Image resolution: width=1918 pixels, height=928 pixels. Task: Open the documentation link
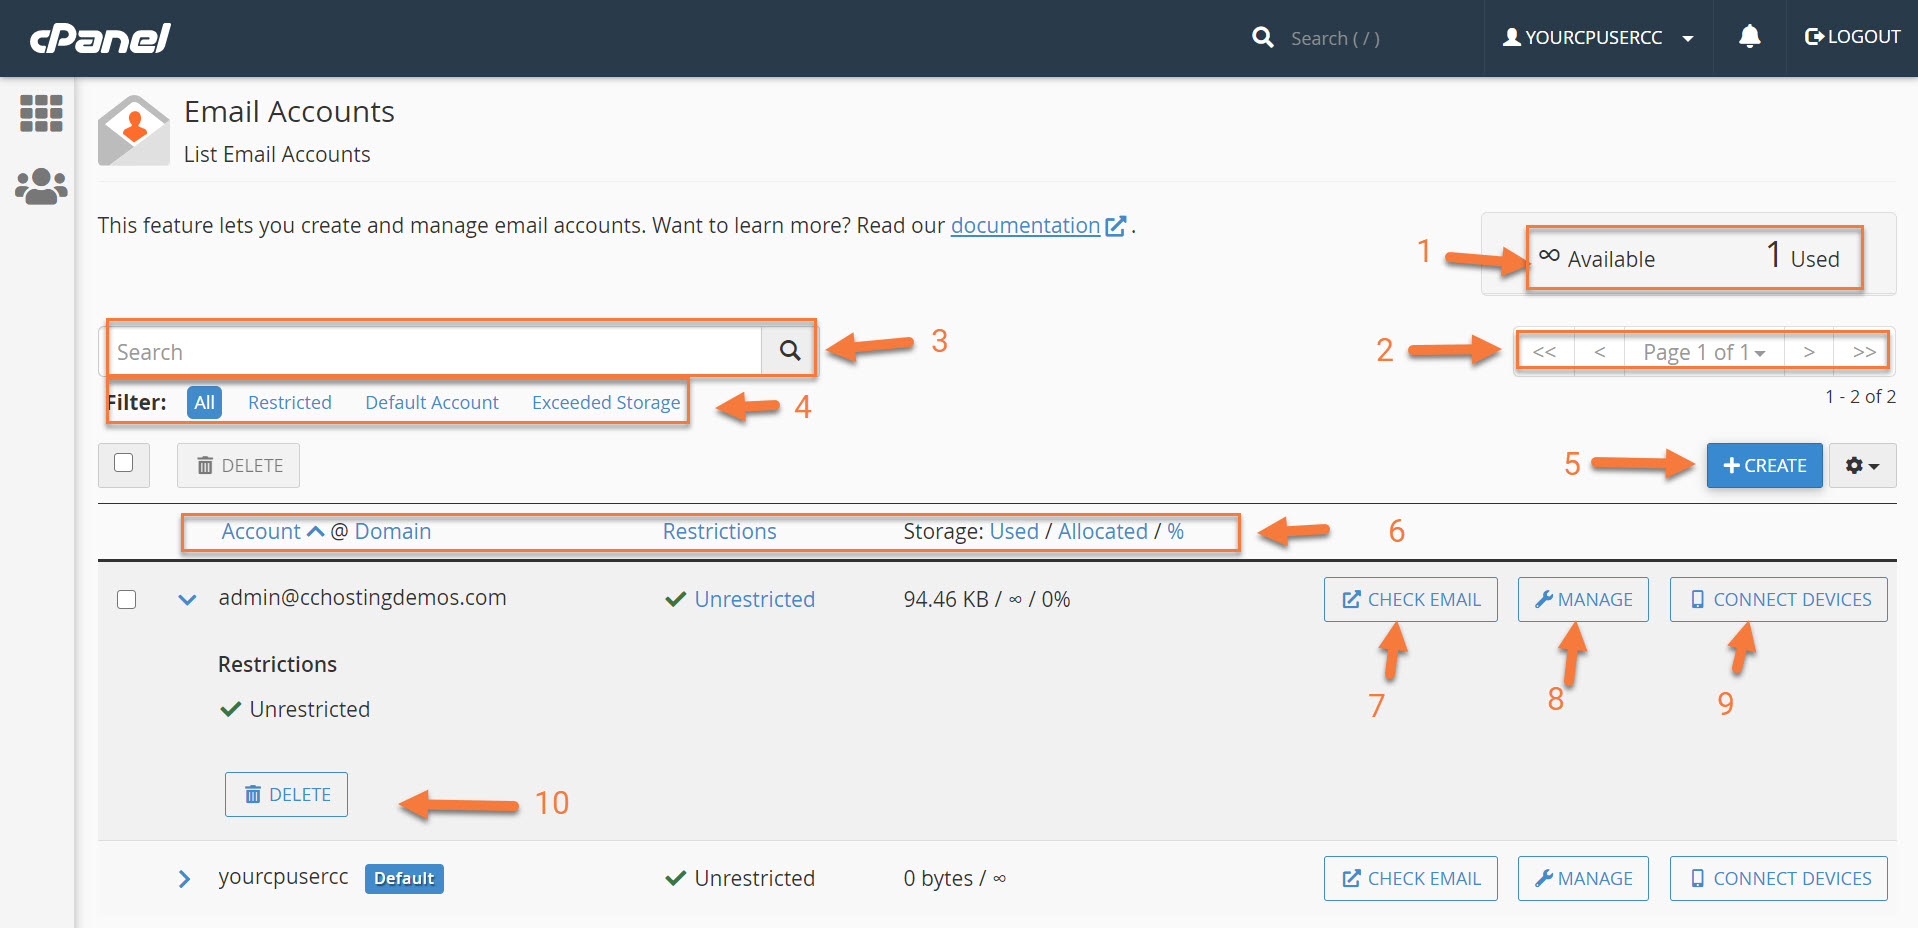(x=1025, y=225)
